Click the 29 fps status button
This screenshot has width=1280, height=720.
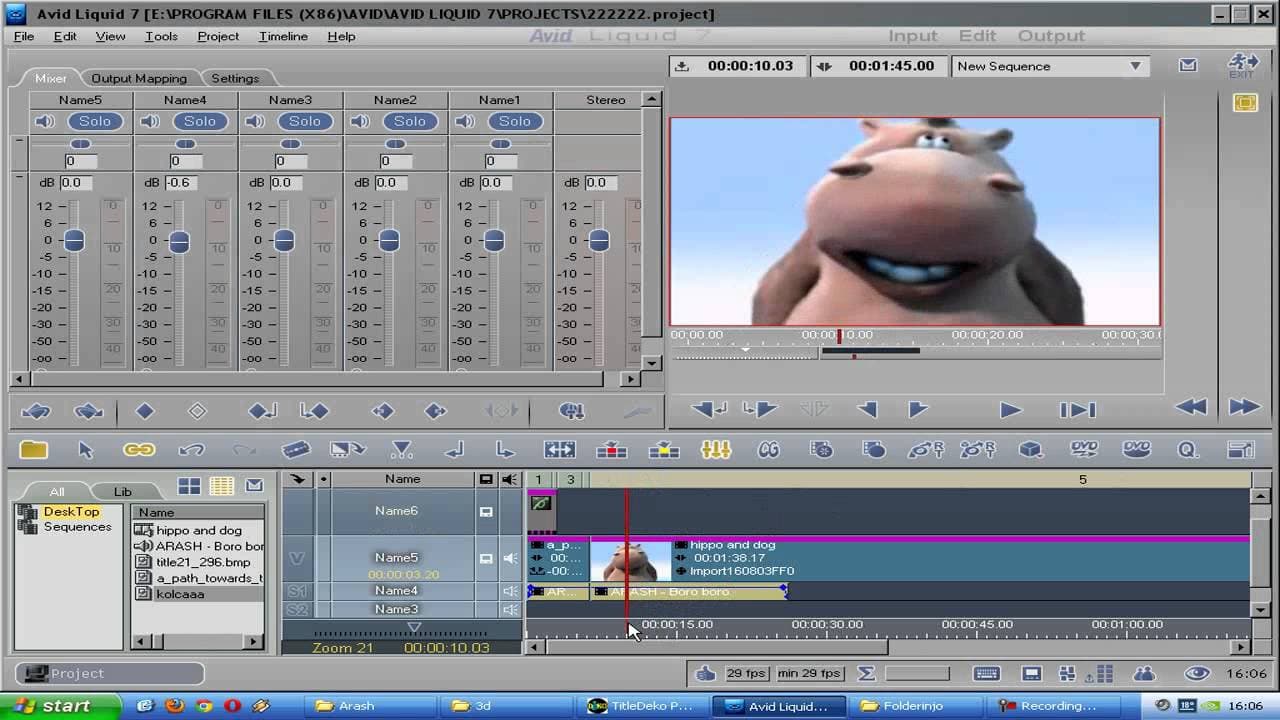(x=747, y=673)
